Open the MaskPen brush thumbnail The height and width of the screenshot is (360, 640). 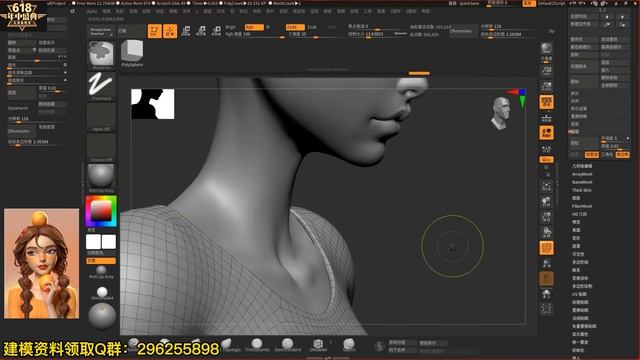click(101, 55)
